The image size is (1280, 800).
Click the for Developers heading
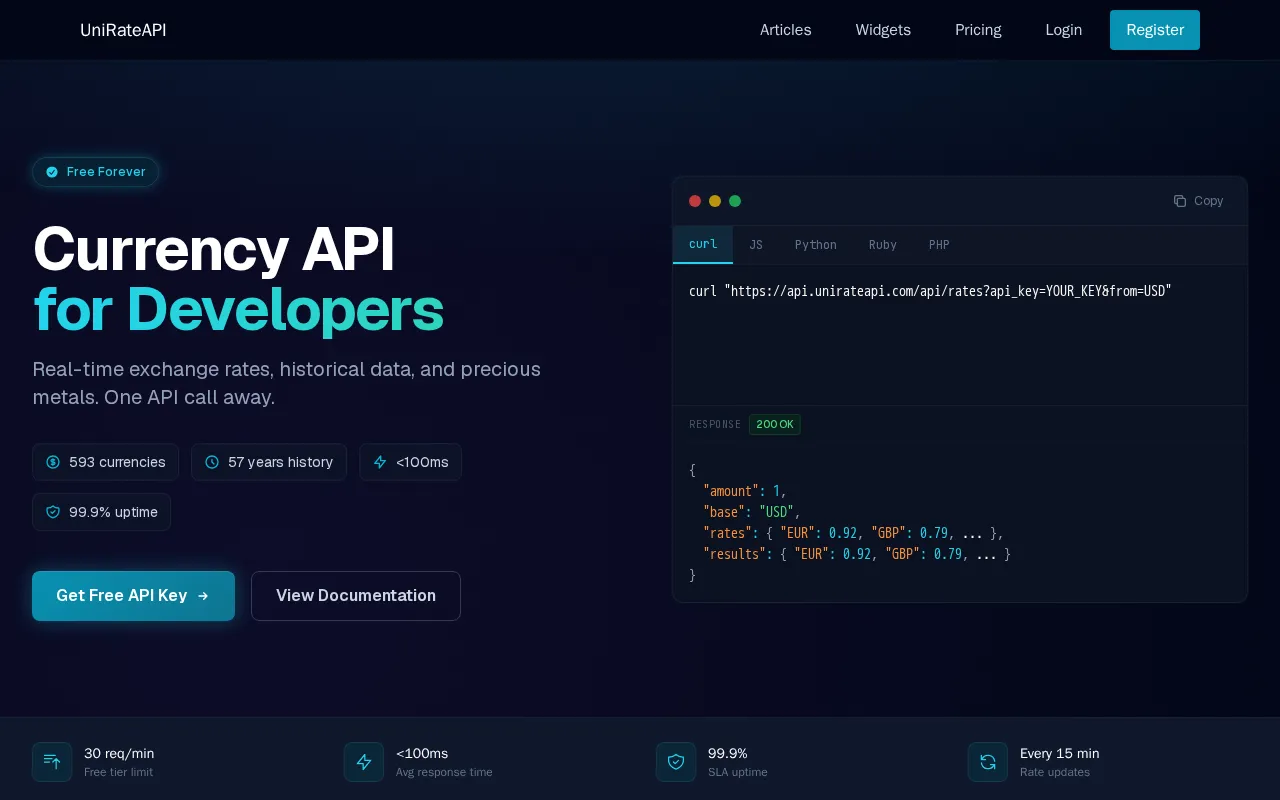point(238,310)
